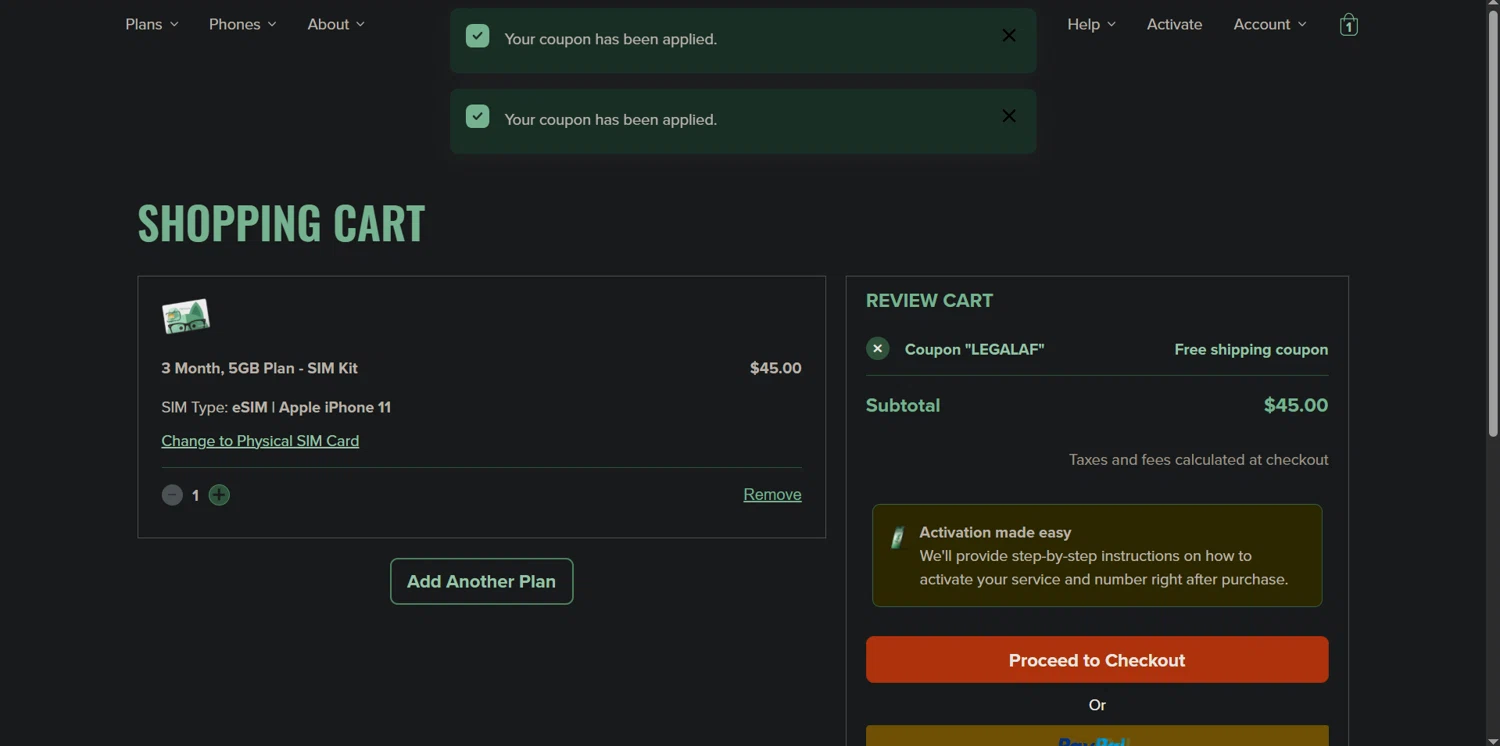Expand the About menu

pyautogui.click(x=336, y=24)
